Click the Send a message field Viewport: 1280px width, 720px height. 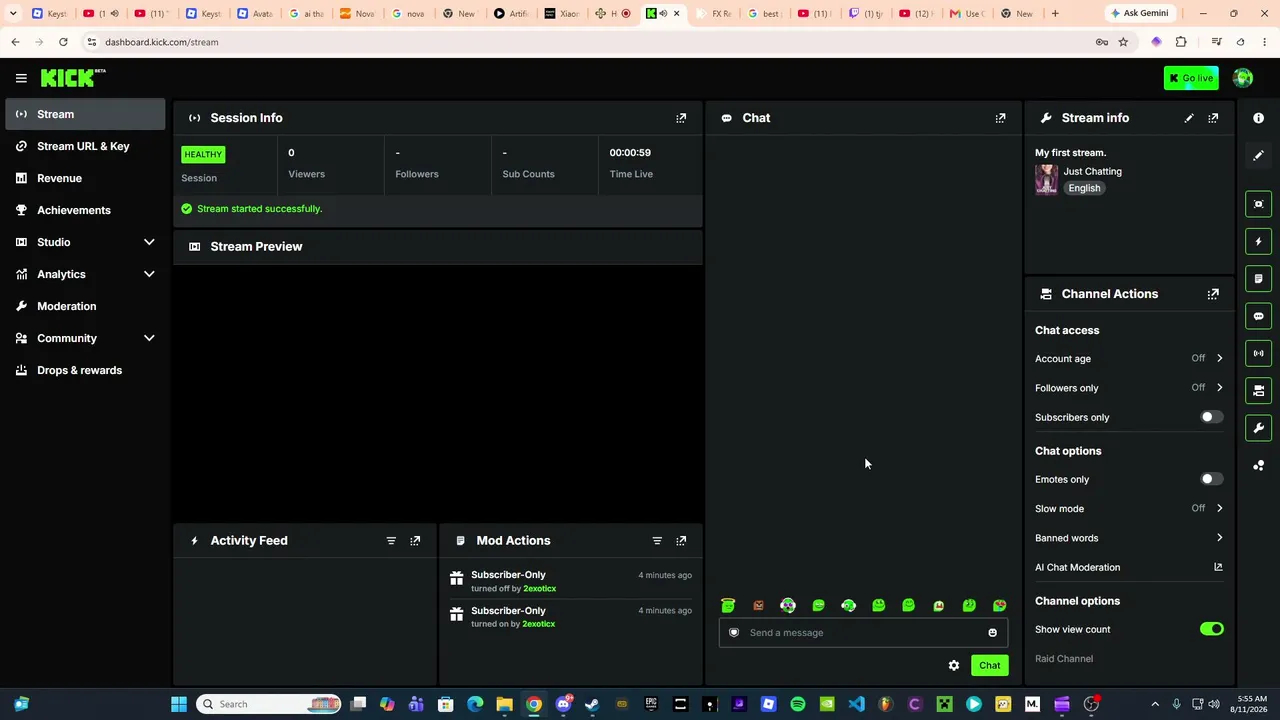click(863, 633)
